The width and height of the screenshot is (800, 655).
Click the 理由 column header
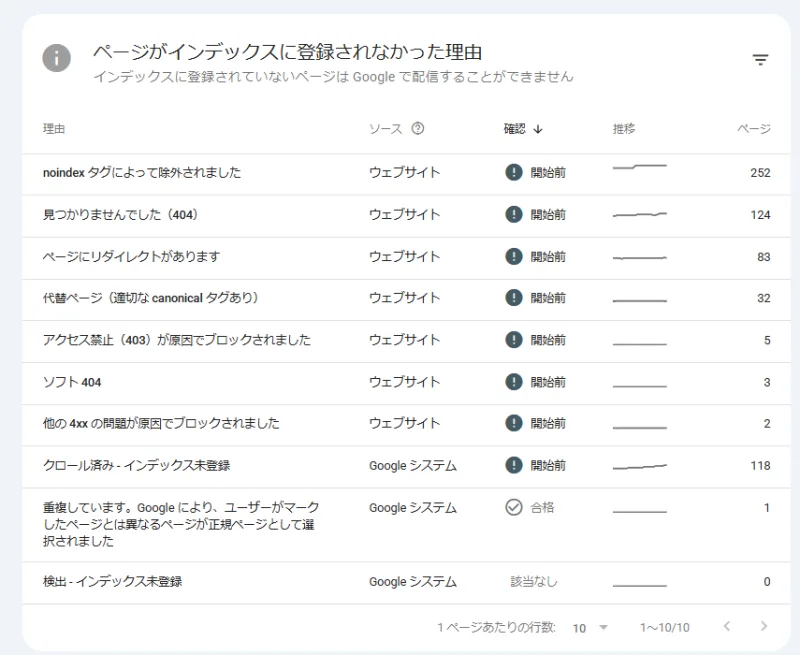54,129
